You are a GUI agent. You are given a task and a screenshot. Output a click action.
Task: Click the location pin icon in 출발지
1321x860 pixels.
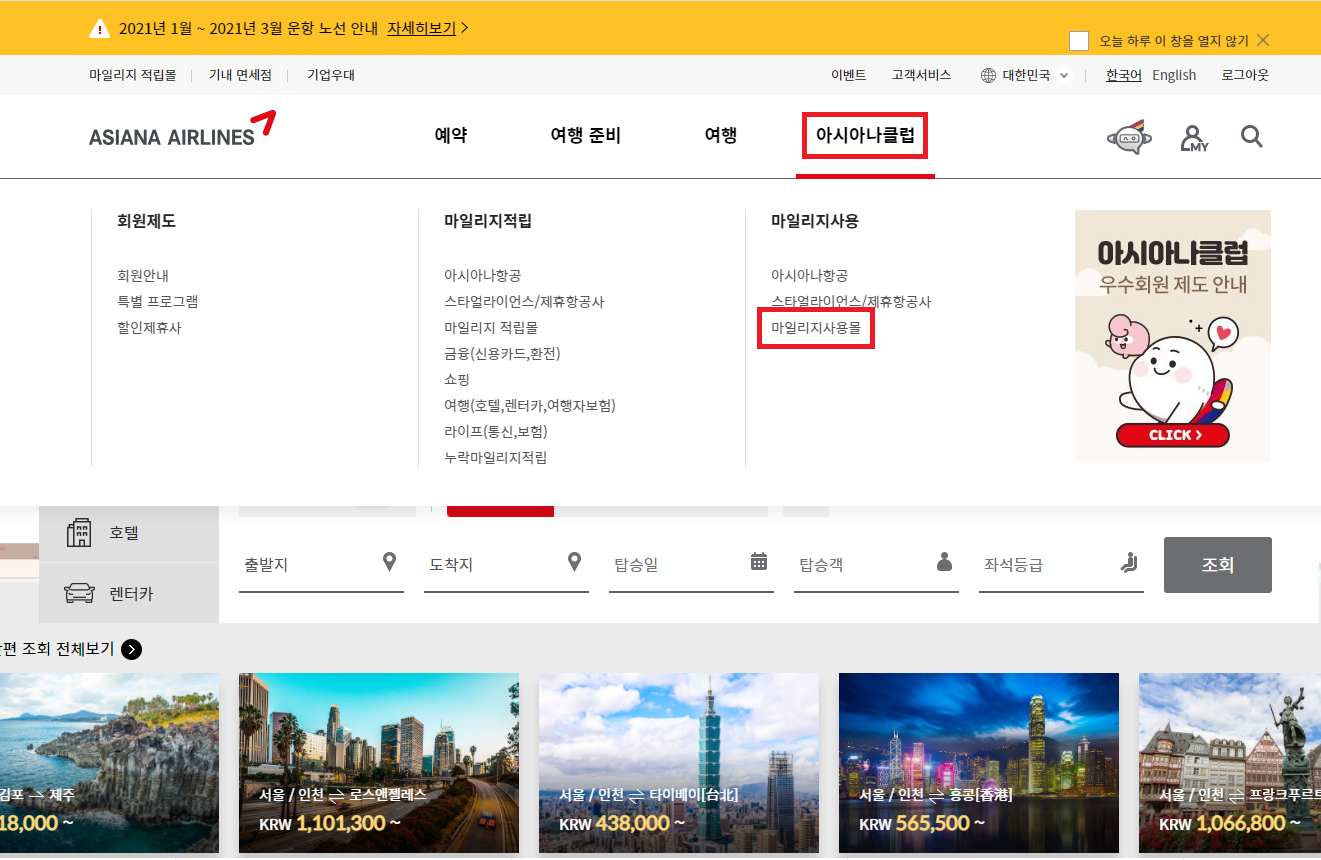pos(390,562)
